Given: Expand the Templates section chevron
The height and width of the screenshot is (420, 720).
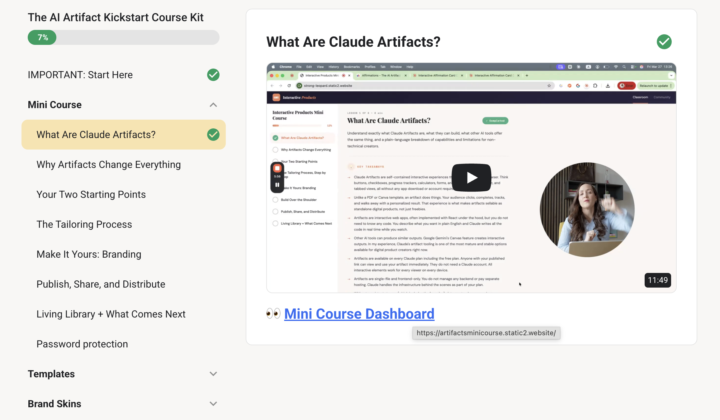Looking at the screenshot, I should pyautogui.click(x=213, y=374).
